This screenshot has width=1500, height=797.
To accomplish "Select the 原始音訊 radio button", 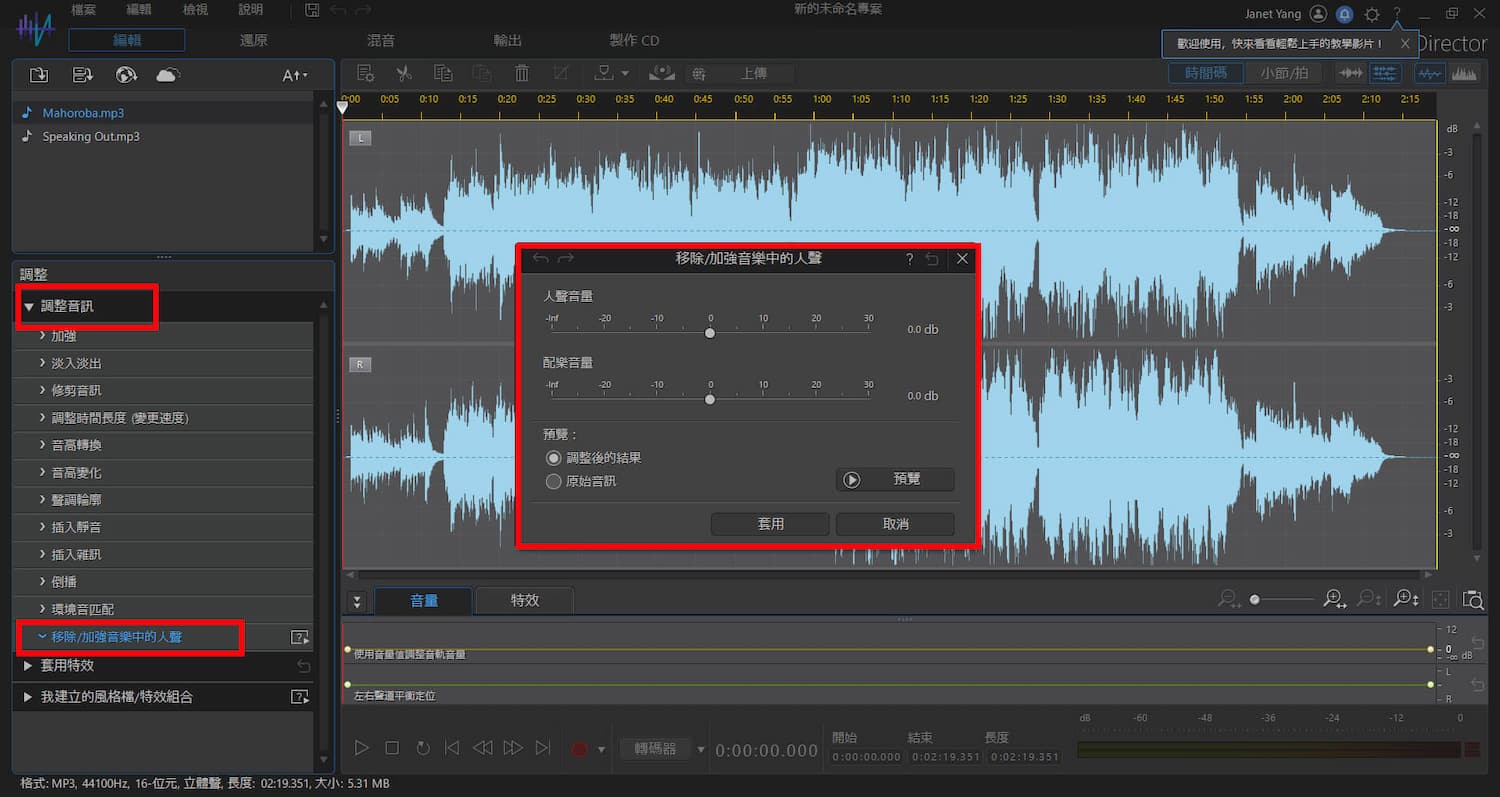I will 554,481.
